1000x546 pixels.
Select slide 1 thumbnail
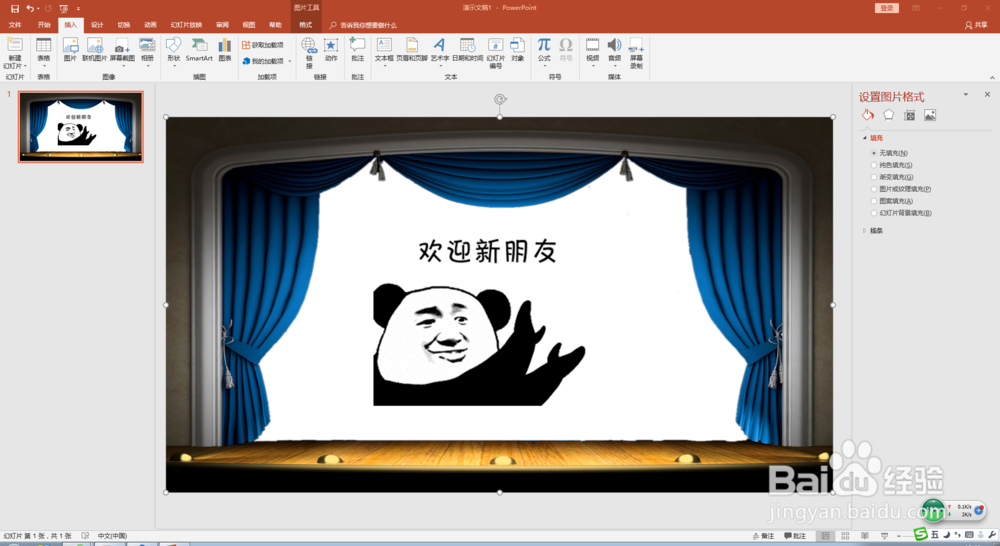[x=81, y=126]
